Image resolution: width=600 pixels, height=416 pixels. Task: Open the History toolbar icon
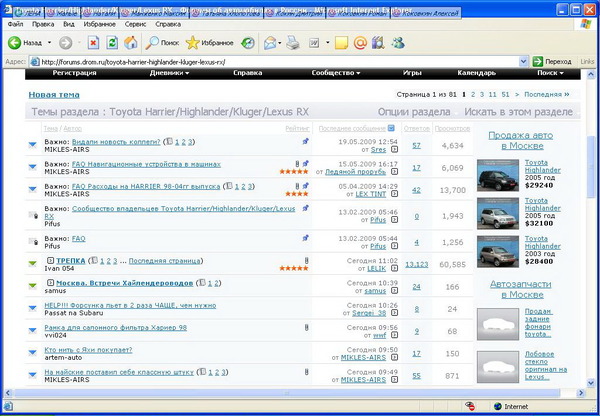coord(248,43)
